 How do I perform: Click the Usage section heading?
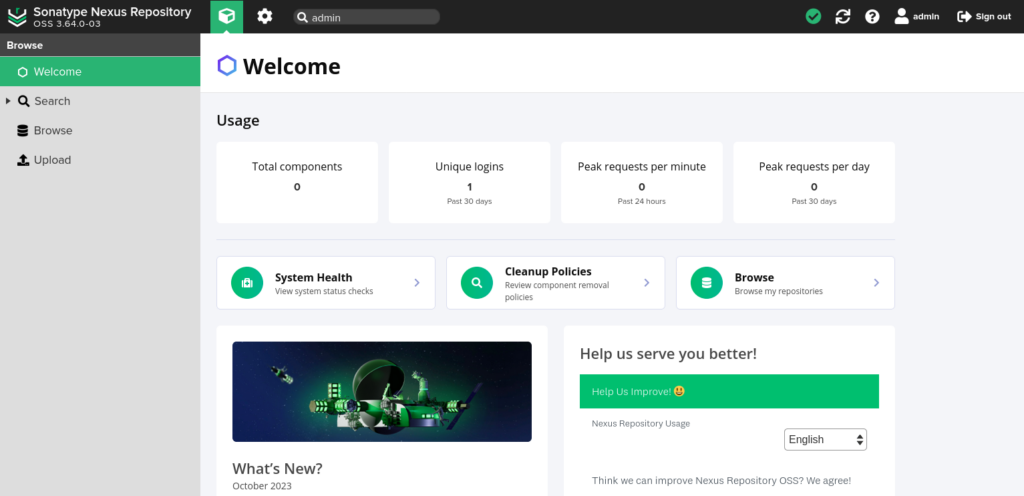pos(238,121)
